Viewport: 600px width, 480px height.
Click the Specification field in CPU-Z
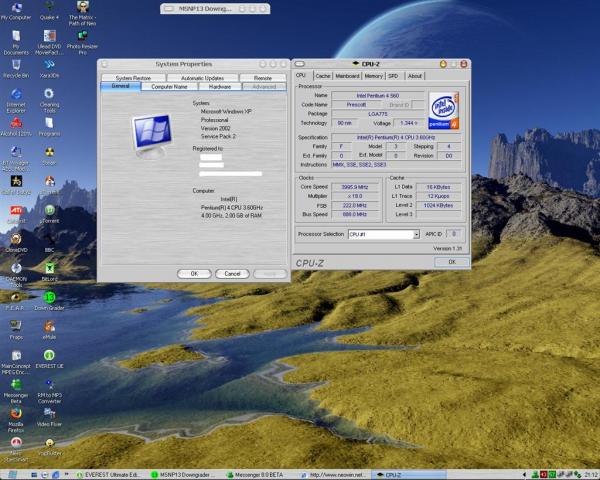(x=396, y=137)
